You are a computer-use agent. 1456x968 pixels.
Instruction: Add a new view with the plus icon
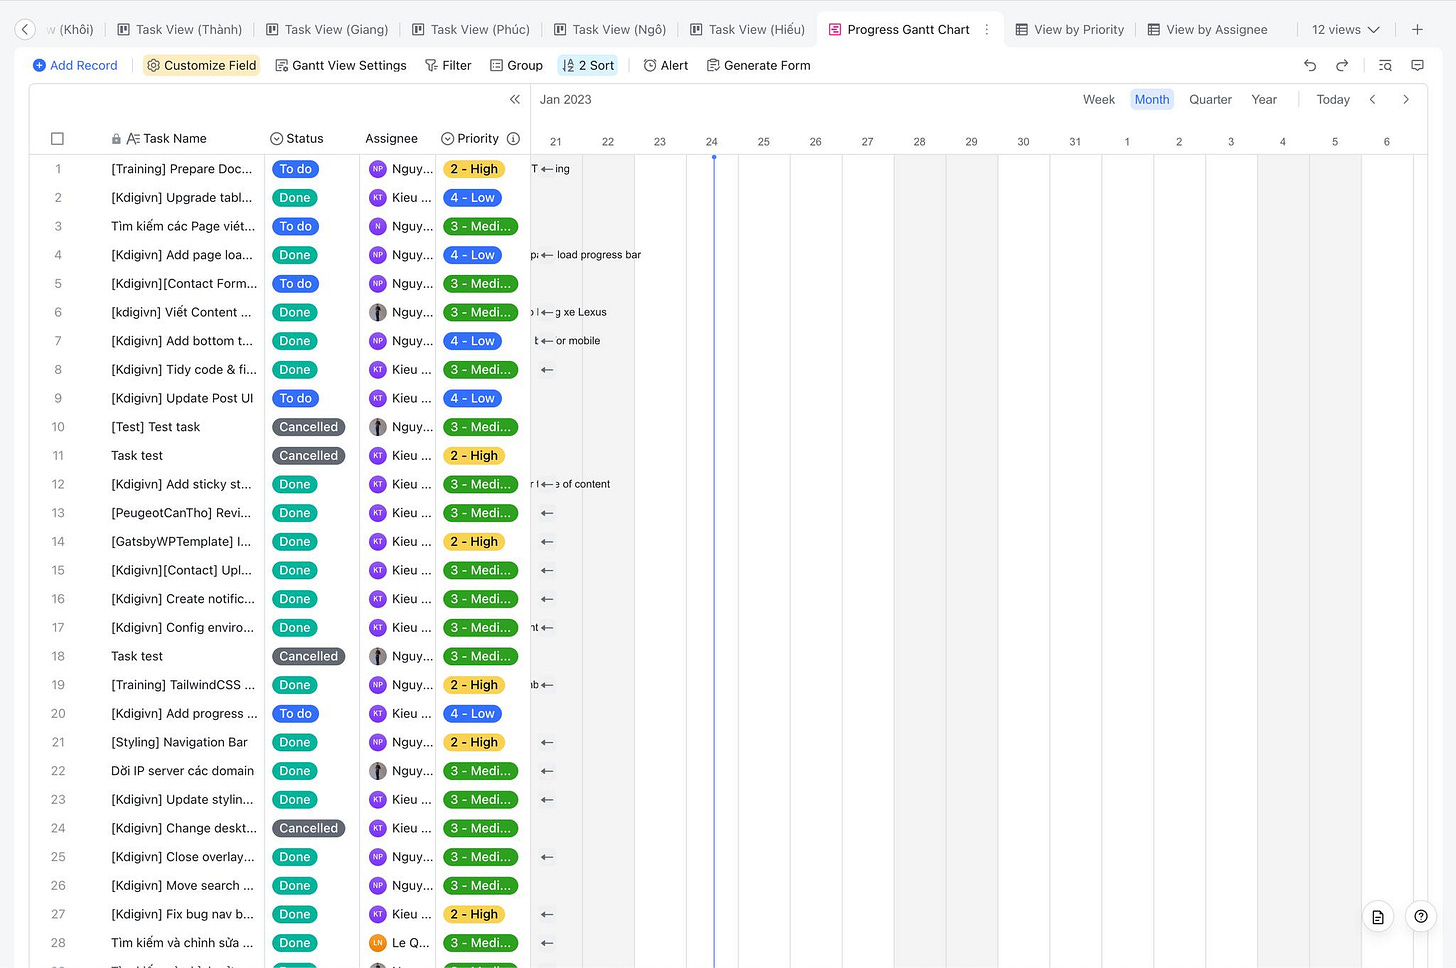[1417, 30]
